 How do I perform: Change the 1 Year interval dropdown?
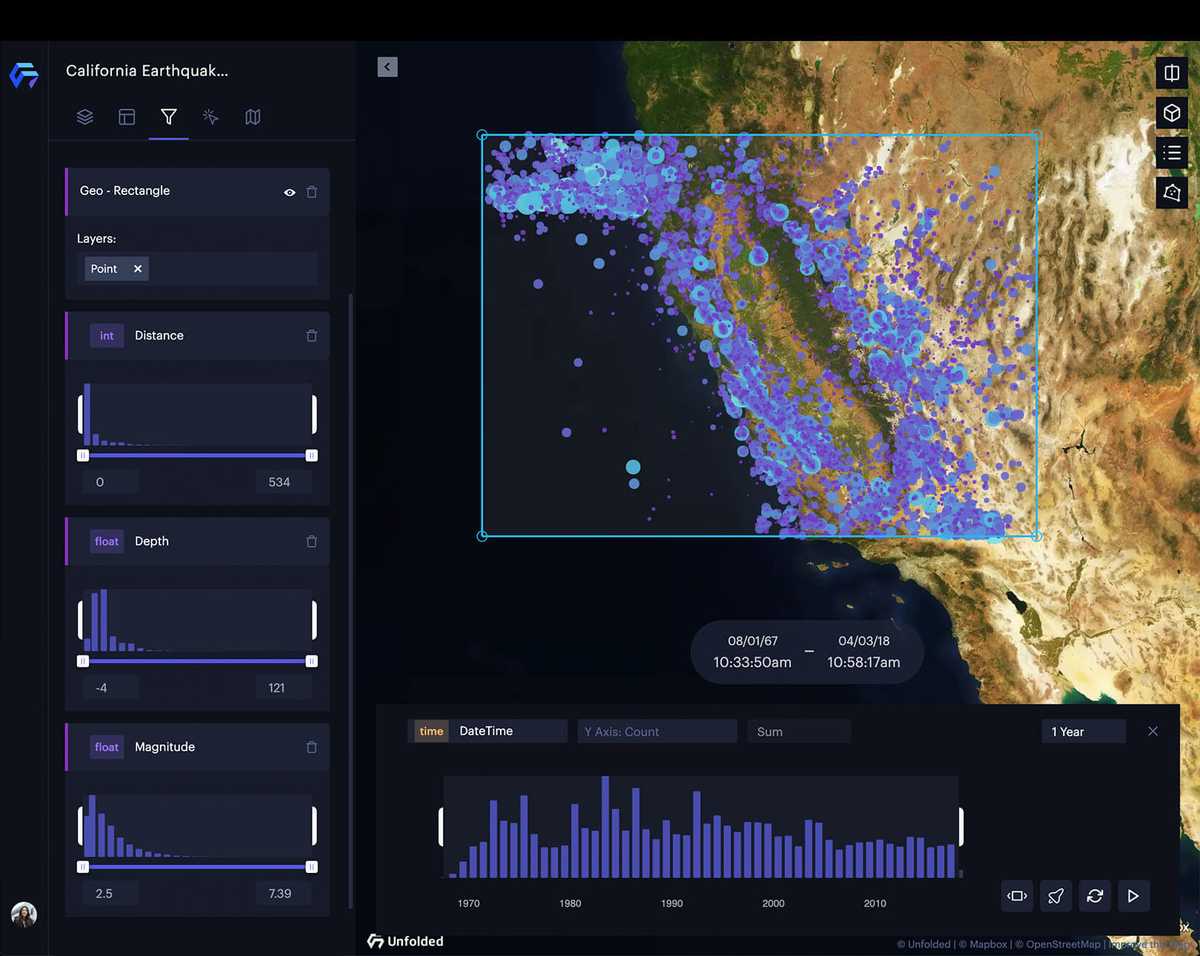(x=1083, y=732)
